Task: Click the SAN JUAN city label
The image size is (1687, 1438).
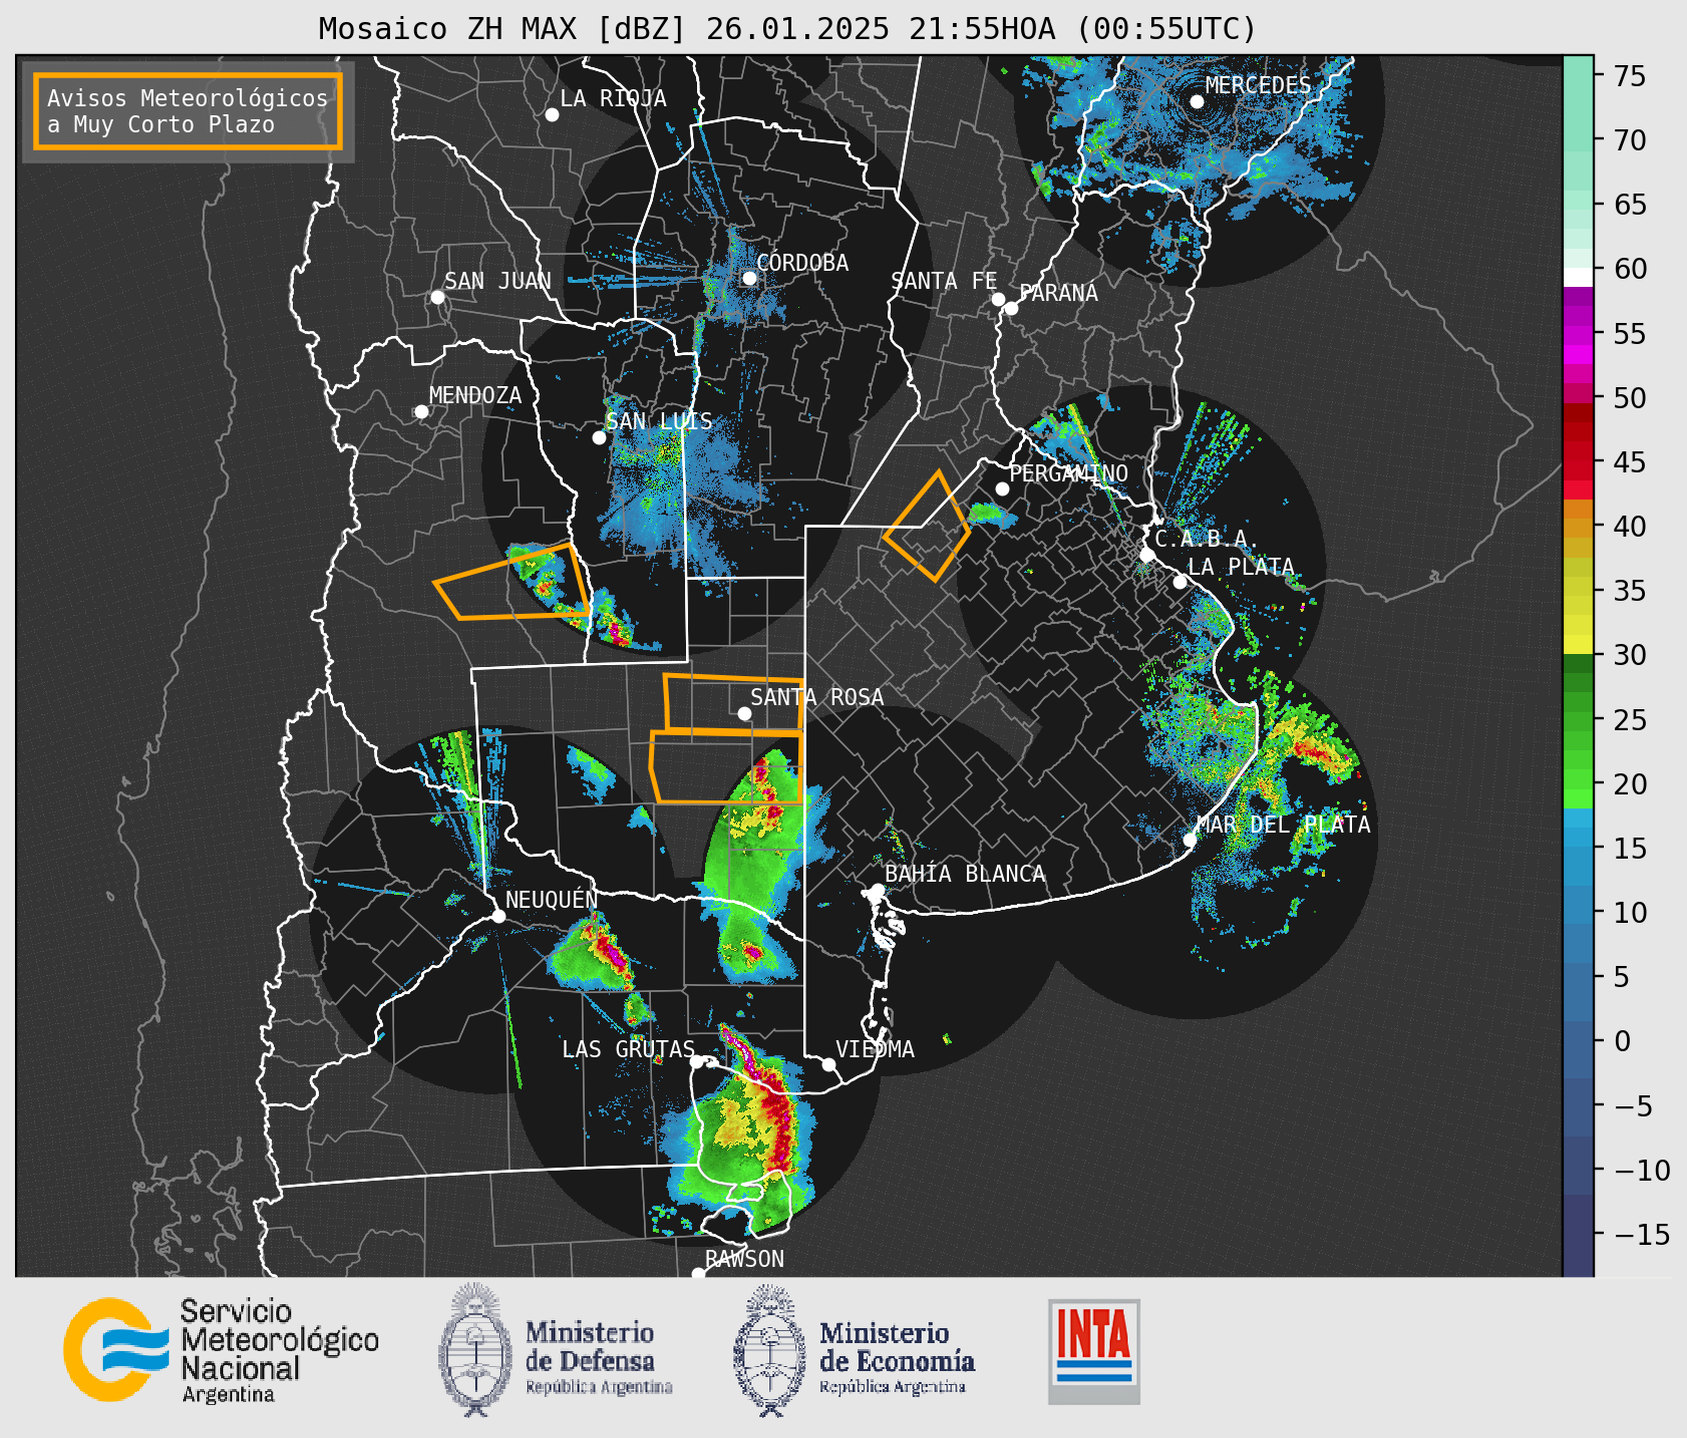Action: (497, 281)
